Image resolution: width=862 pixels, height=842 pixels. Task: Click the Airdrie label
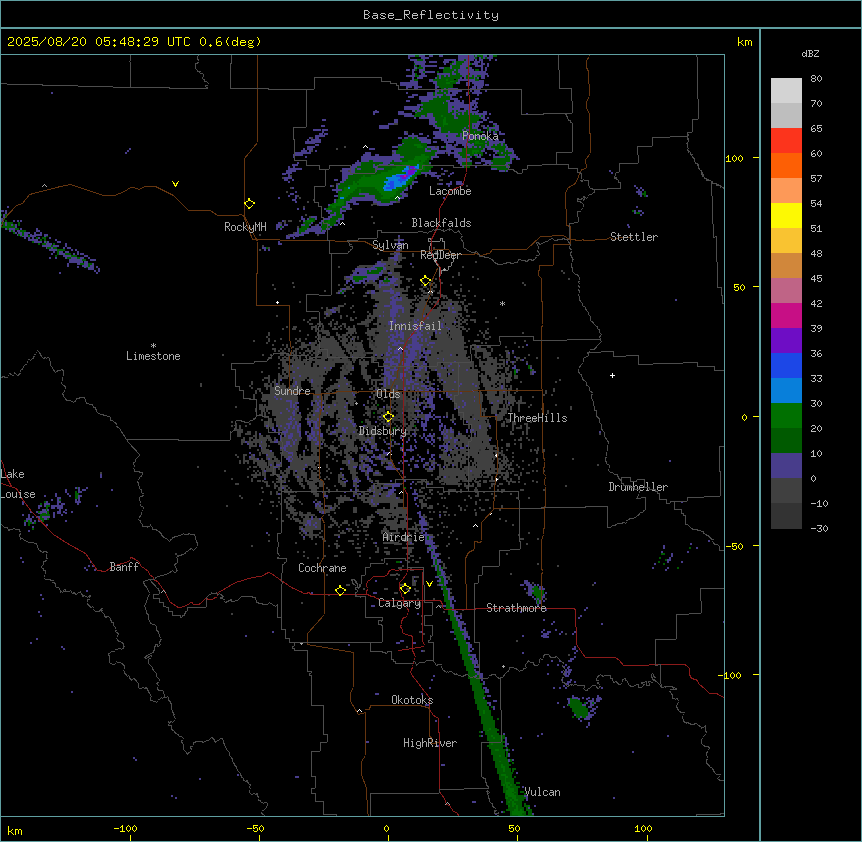pos(404,537)
